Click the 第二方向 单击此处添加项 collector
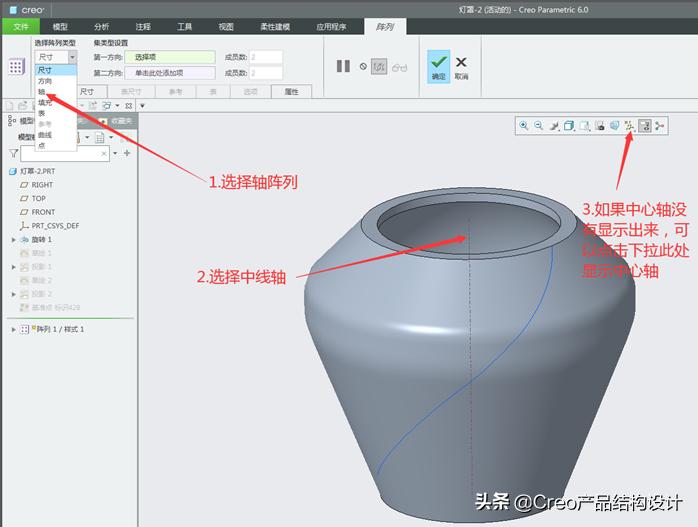Screen dimensions: 698x527 tap(170, 73)
